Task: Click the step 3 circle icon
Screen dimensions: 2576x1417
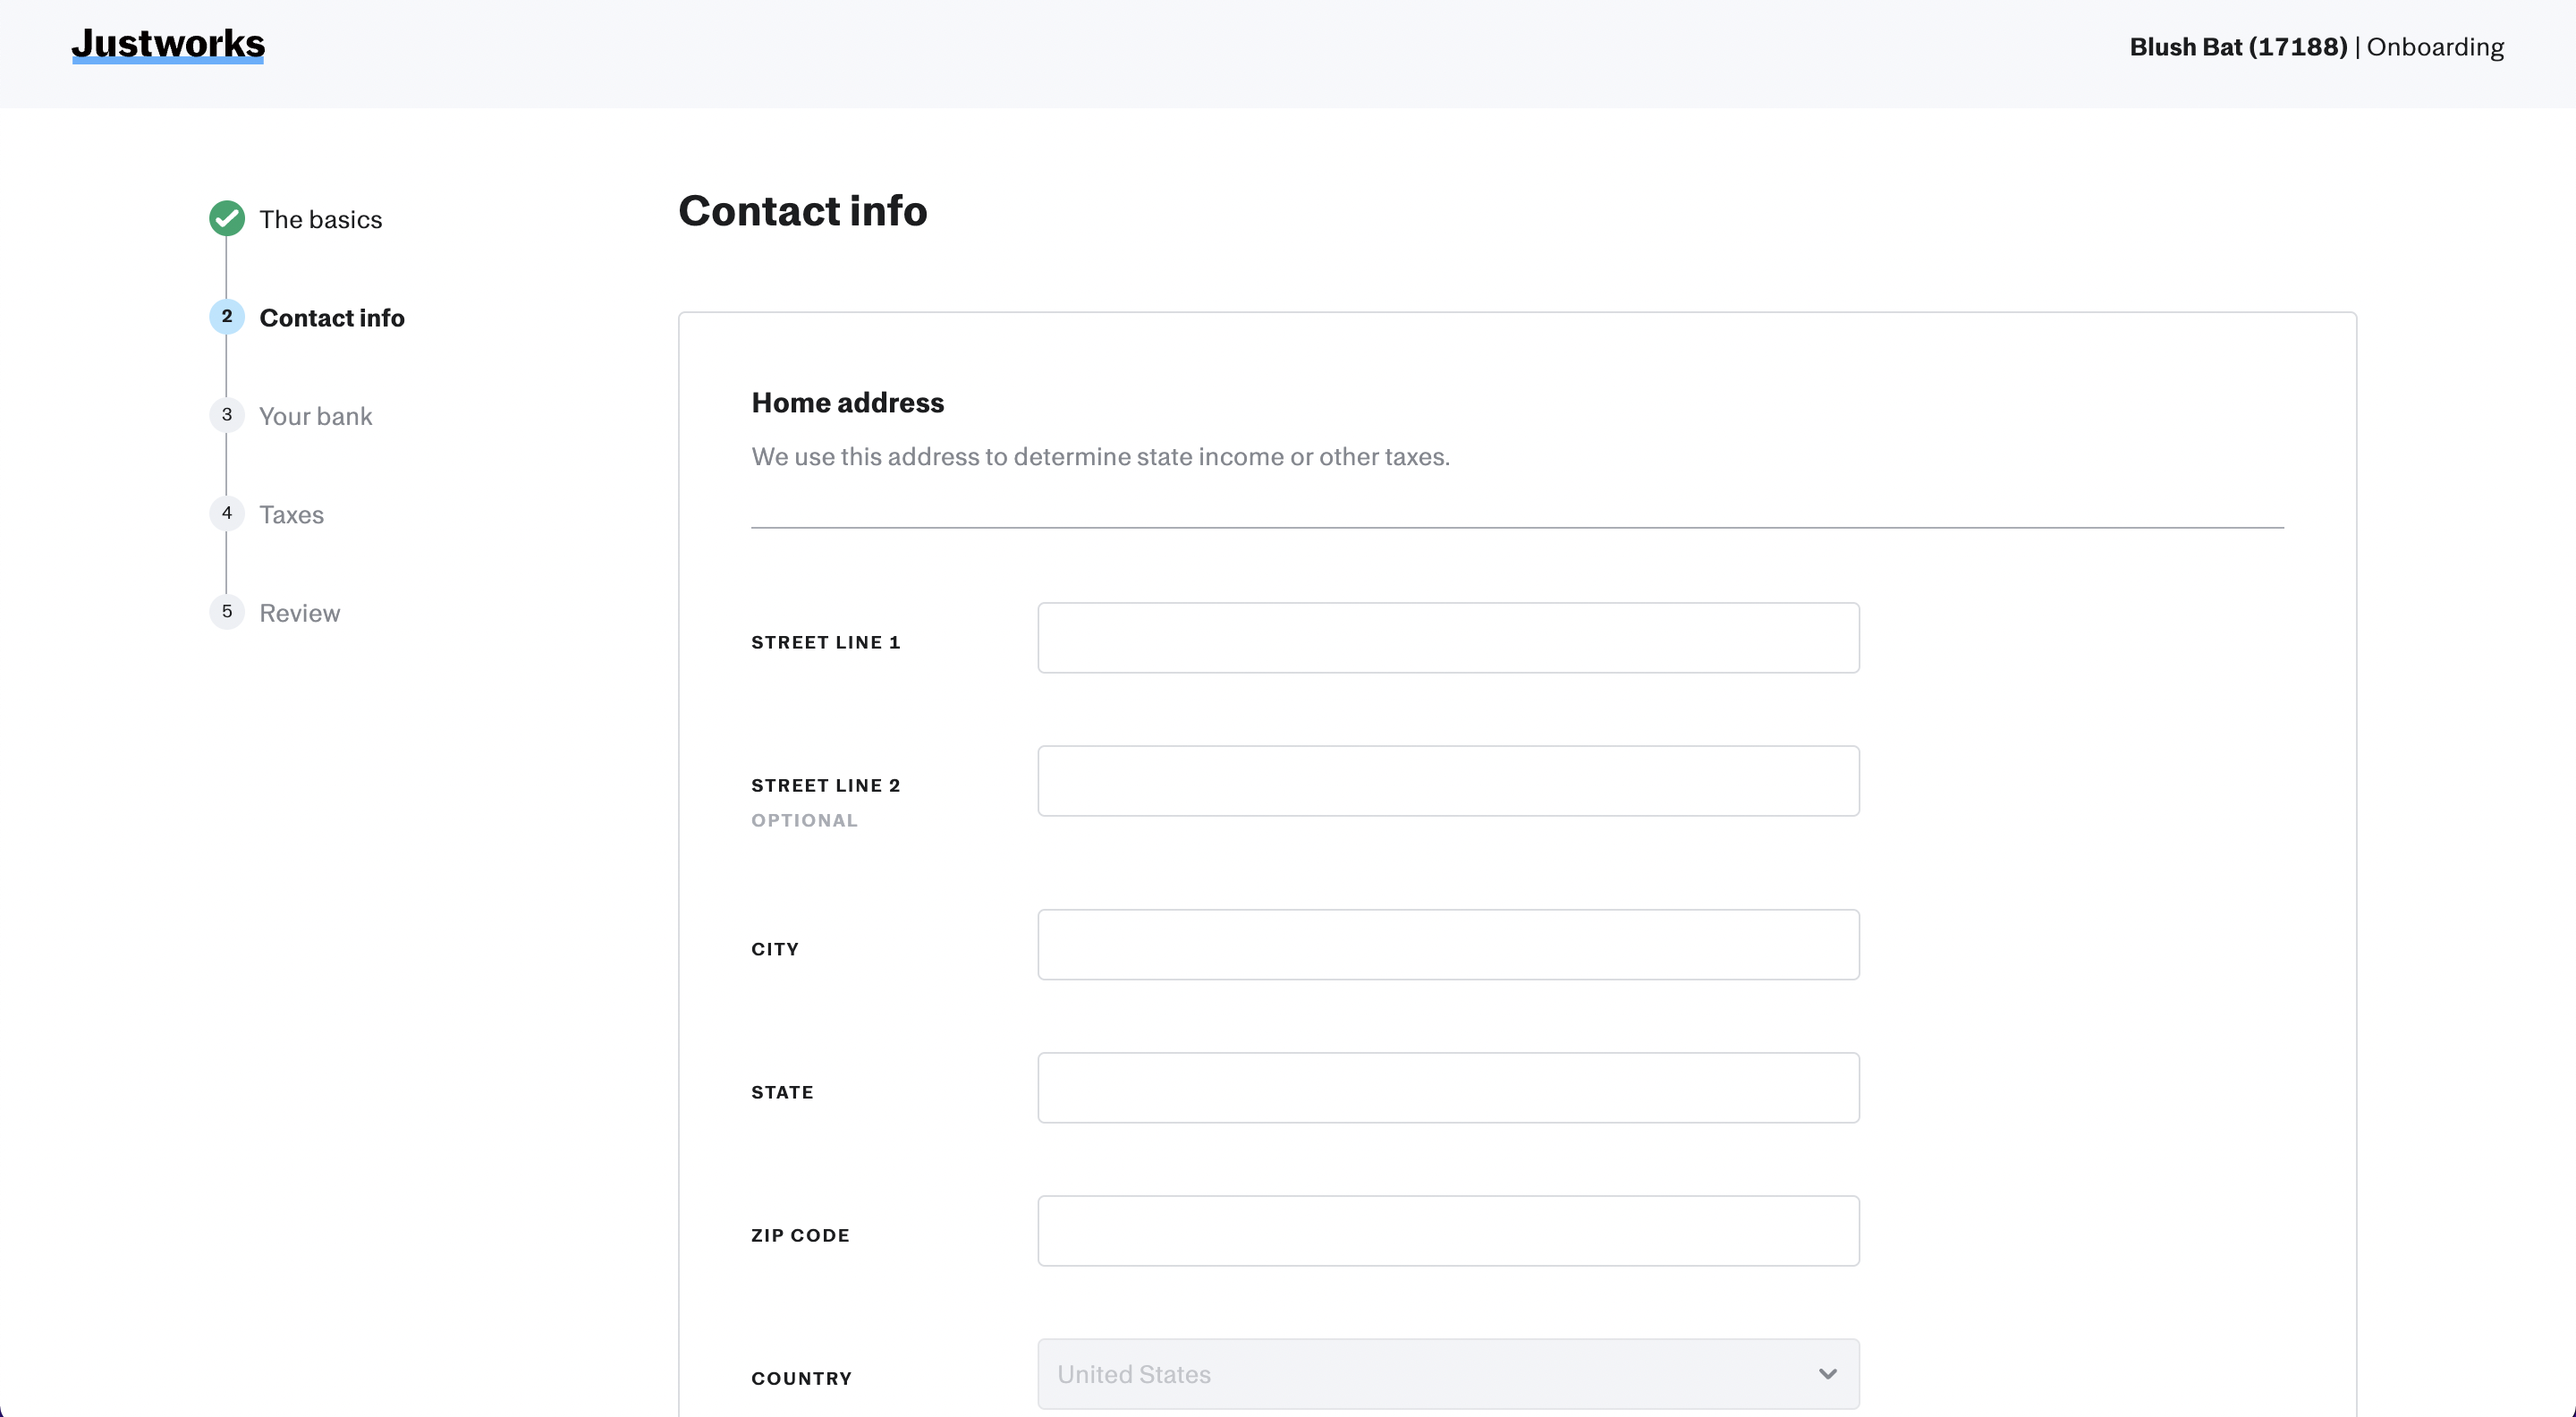Action: [x=227, y=415]
